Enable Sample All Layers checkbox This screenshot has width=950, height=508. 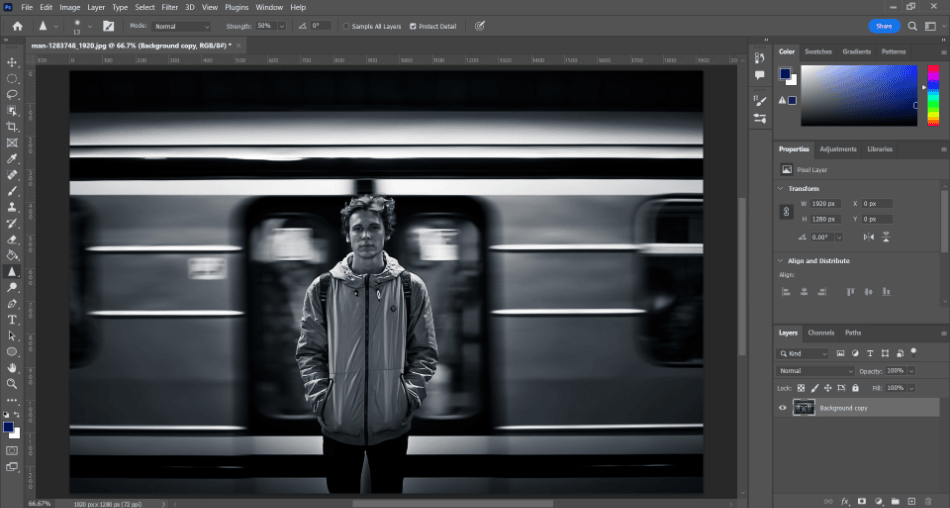pyautogui.click(x=347, y=27)
